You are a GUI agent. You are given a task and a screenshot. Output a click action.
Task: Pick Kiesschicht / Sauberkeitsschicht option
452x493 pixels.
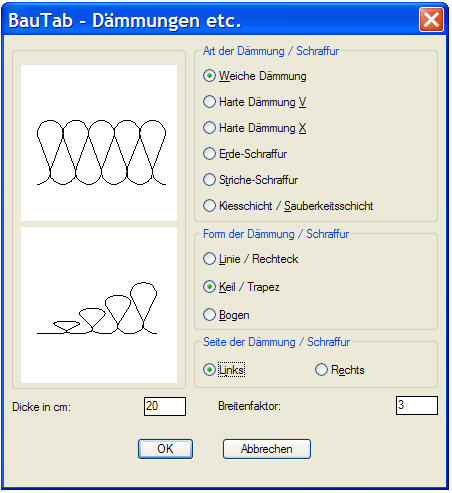click(x=288, y=206)
